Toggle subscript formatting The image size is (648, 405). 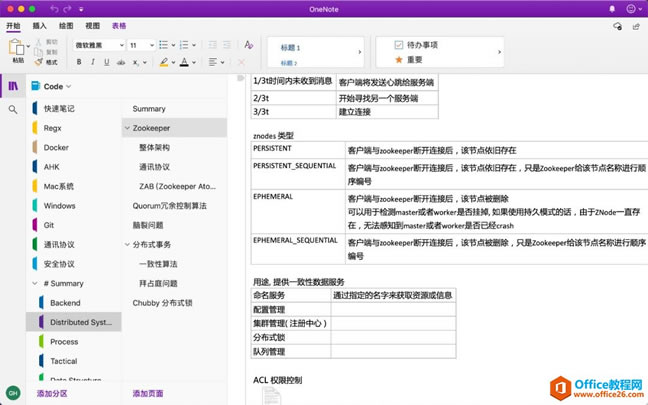[x=135, y=62]
